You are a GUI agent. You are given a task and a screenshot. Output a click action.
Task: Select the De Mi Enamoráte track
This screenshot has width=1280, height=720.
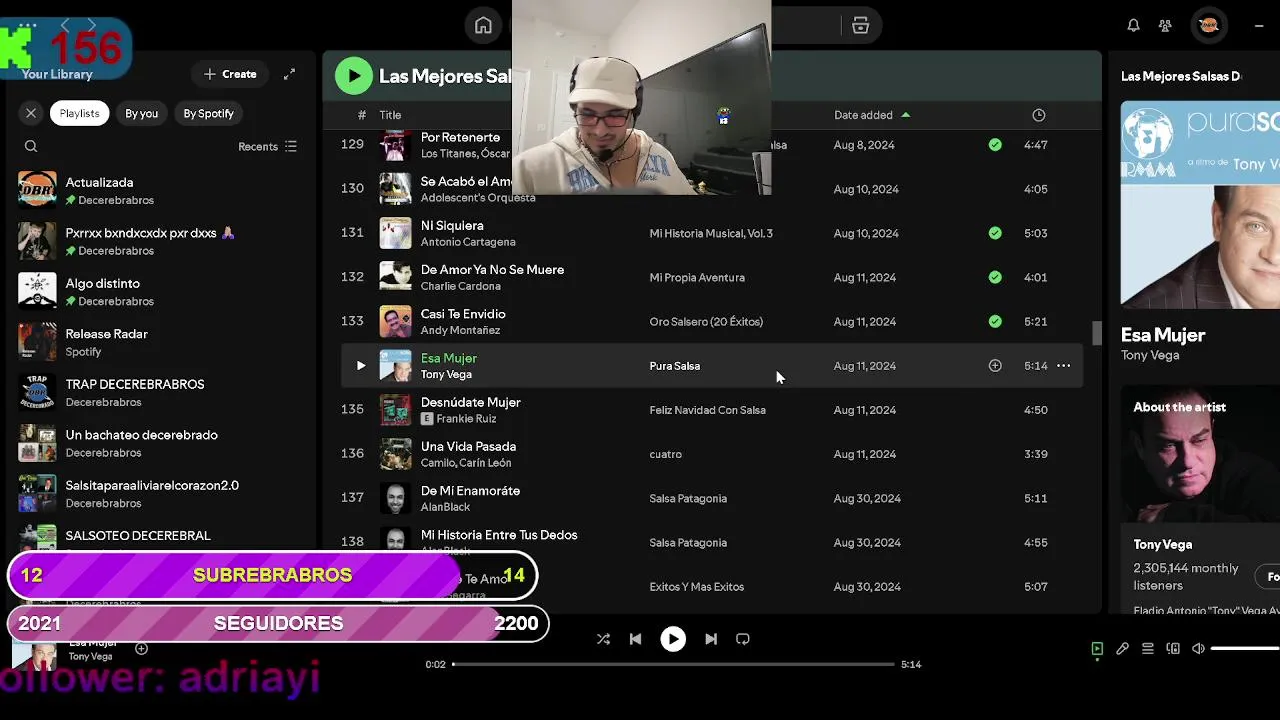pyautogui.click(x=470, y=490)
